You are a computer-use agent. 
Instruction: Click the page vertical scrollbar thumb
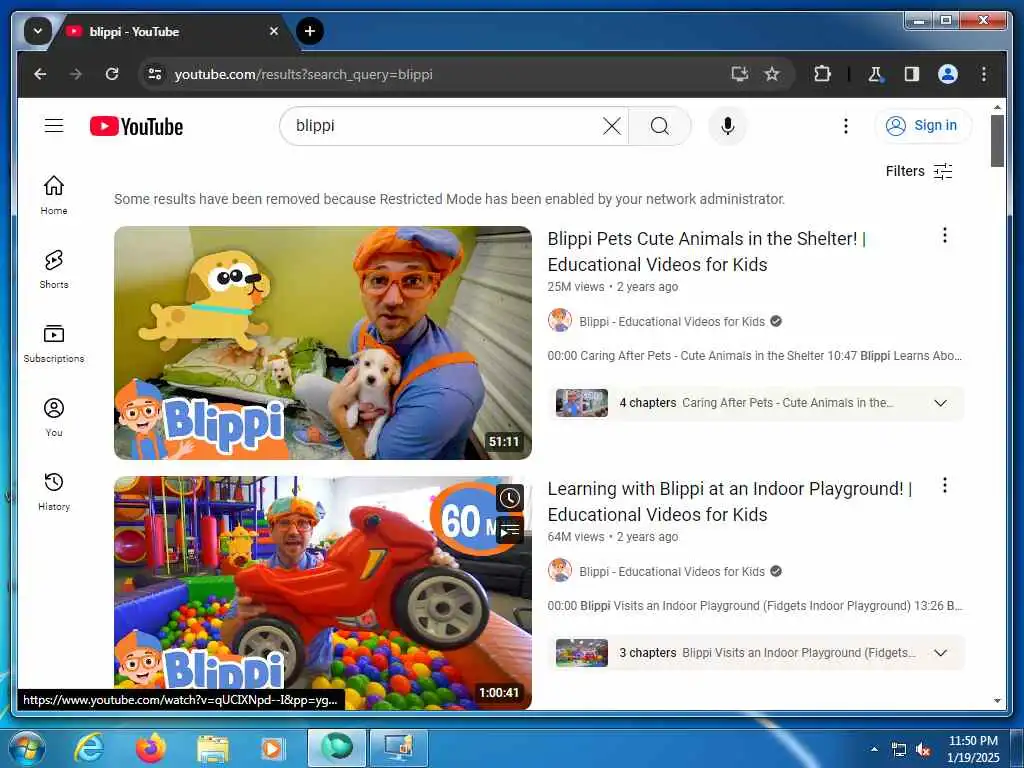[x=997, y=140]
